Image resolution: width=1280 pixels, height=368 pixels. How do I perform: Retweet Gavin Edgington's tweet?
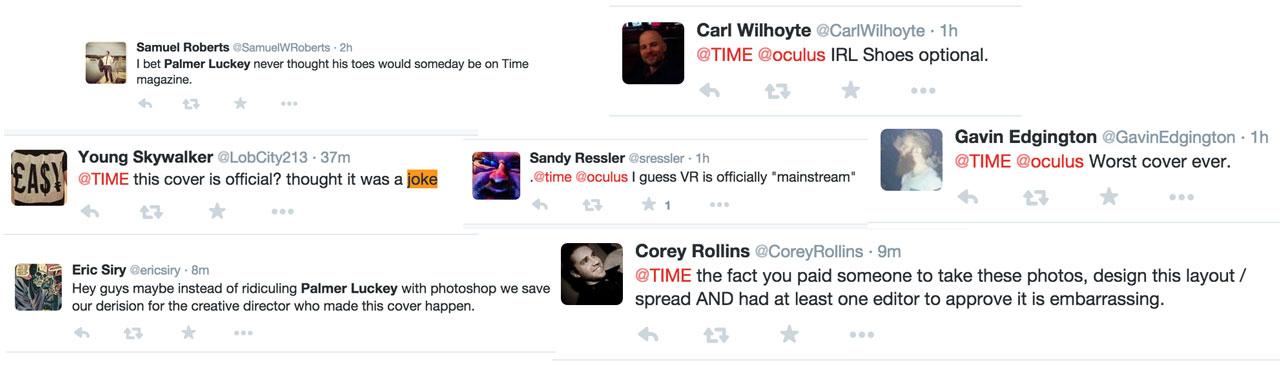pyautogui.click(x=1035, y=198)
